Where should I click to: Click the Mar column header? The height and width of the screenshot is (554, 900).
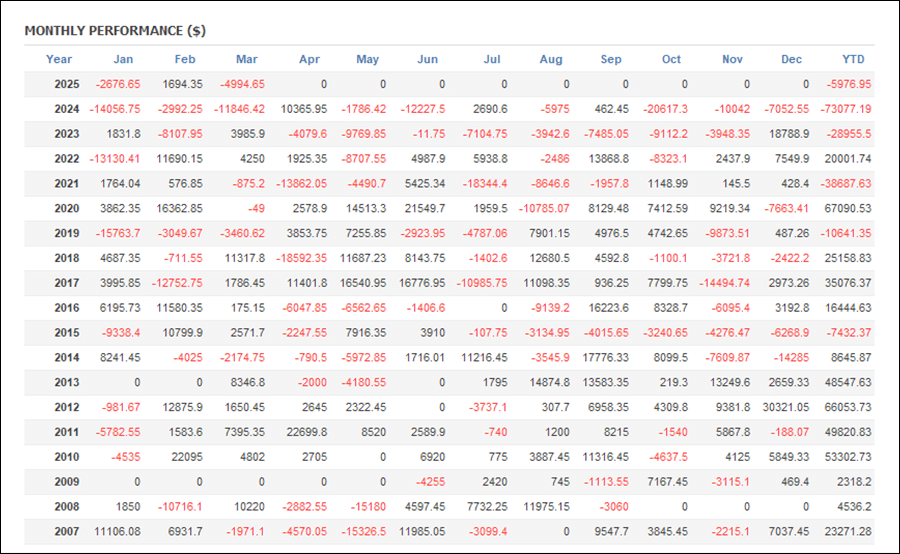(x=247, y=59)
